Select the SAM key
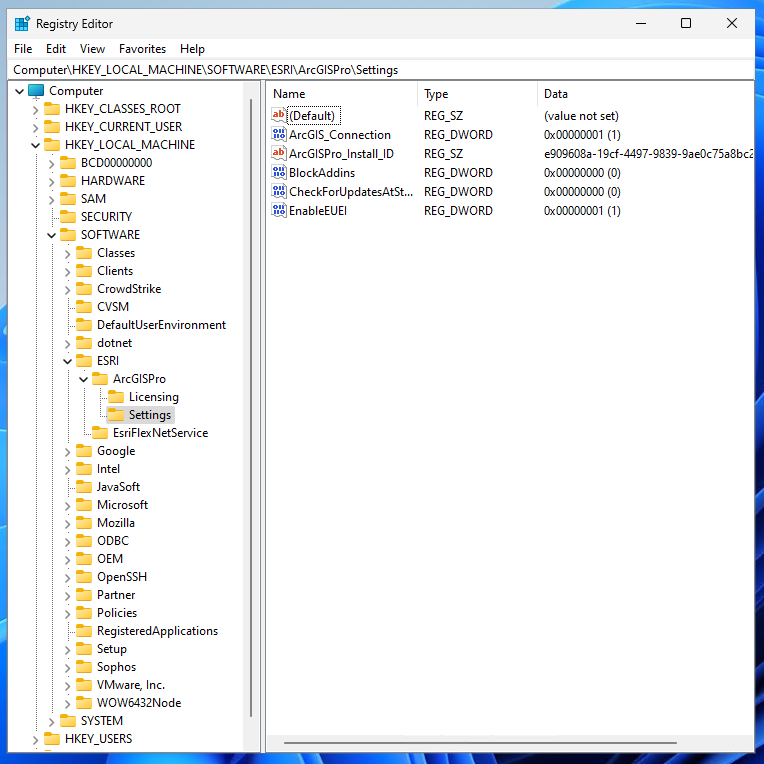 pyautogui.click(x=93, y=199)
